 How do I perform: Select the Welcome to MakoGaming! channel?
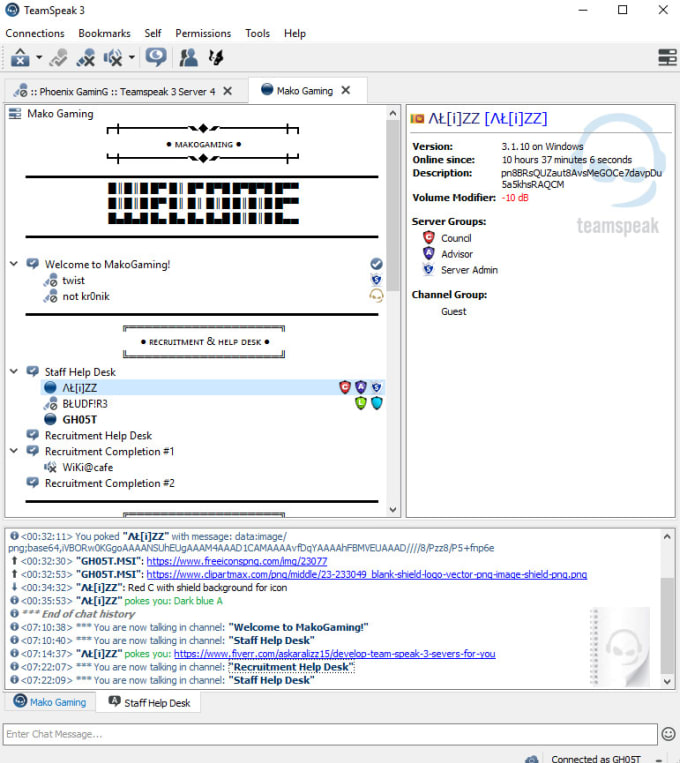[107, 264]
